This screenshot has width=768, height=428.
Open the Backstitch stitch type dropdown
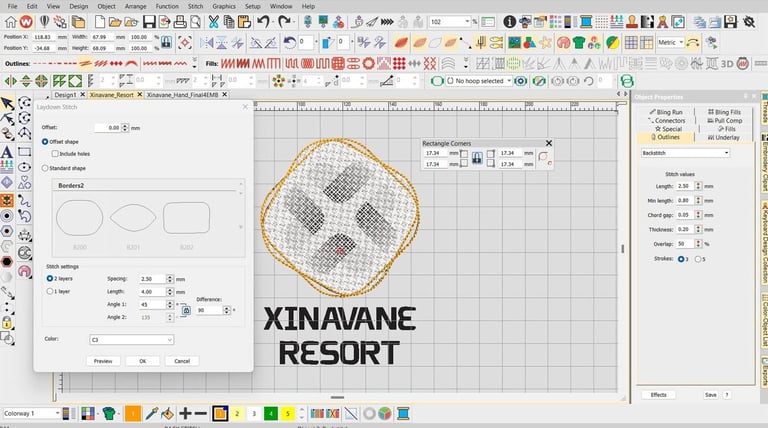coord(685,153)
